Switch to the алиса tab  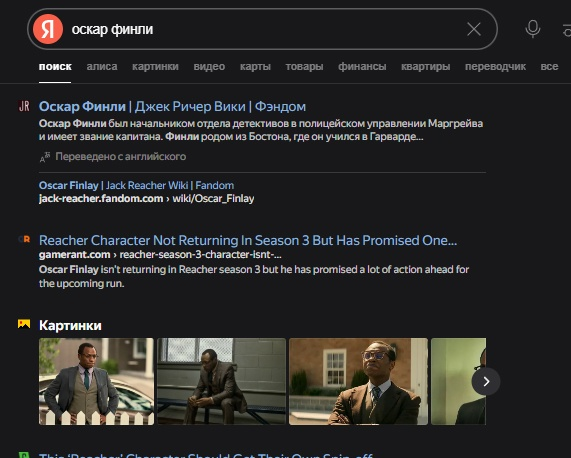pos(102,67)
